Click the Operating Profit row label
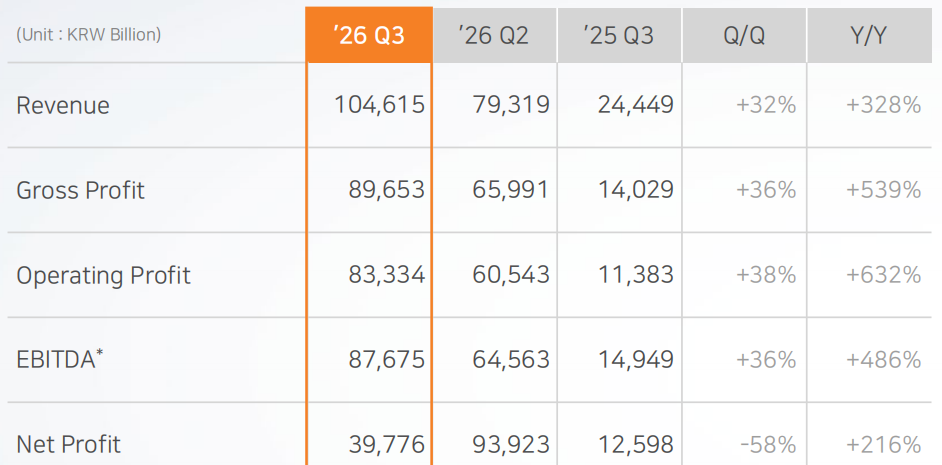This screenshot has height=465, width=942. 103,276
